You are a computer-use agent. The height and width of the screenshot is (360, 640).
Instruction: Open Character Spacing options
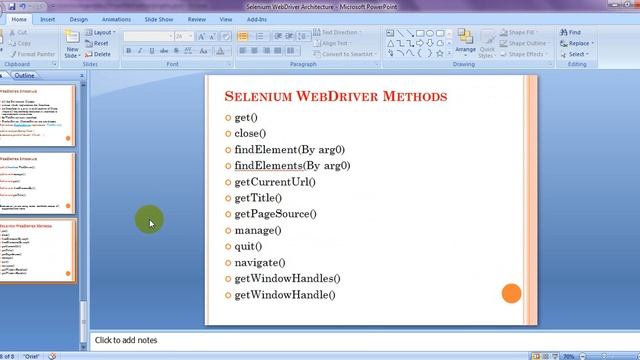click(x=188, y=51)
